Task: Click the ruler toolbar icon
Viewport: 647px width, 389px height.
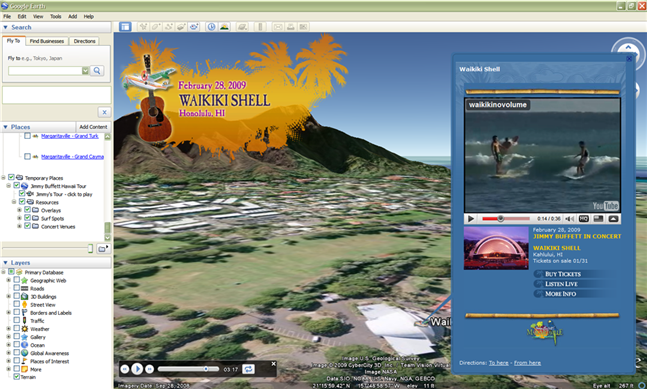Action: 260,27
